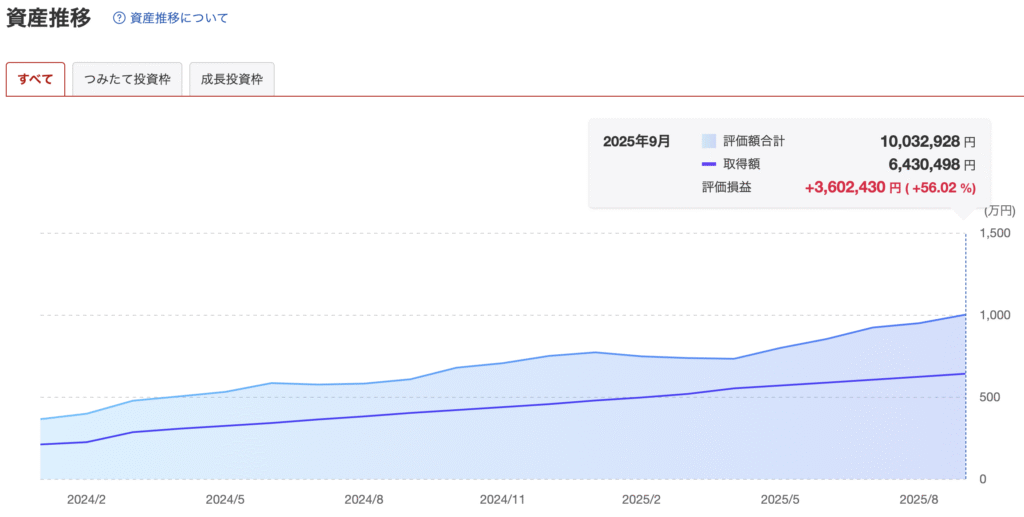The width and height of the screenshot is (1024, 517).
Task: Click the 2024/11 x-axis label
Action: click(502, 498)
